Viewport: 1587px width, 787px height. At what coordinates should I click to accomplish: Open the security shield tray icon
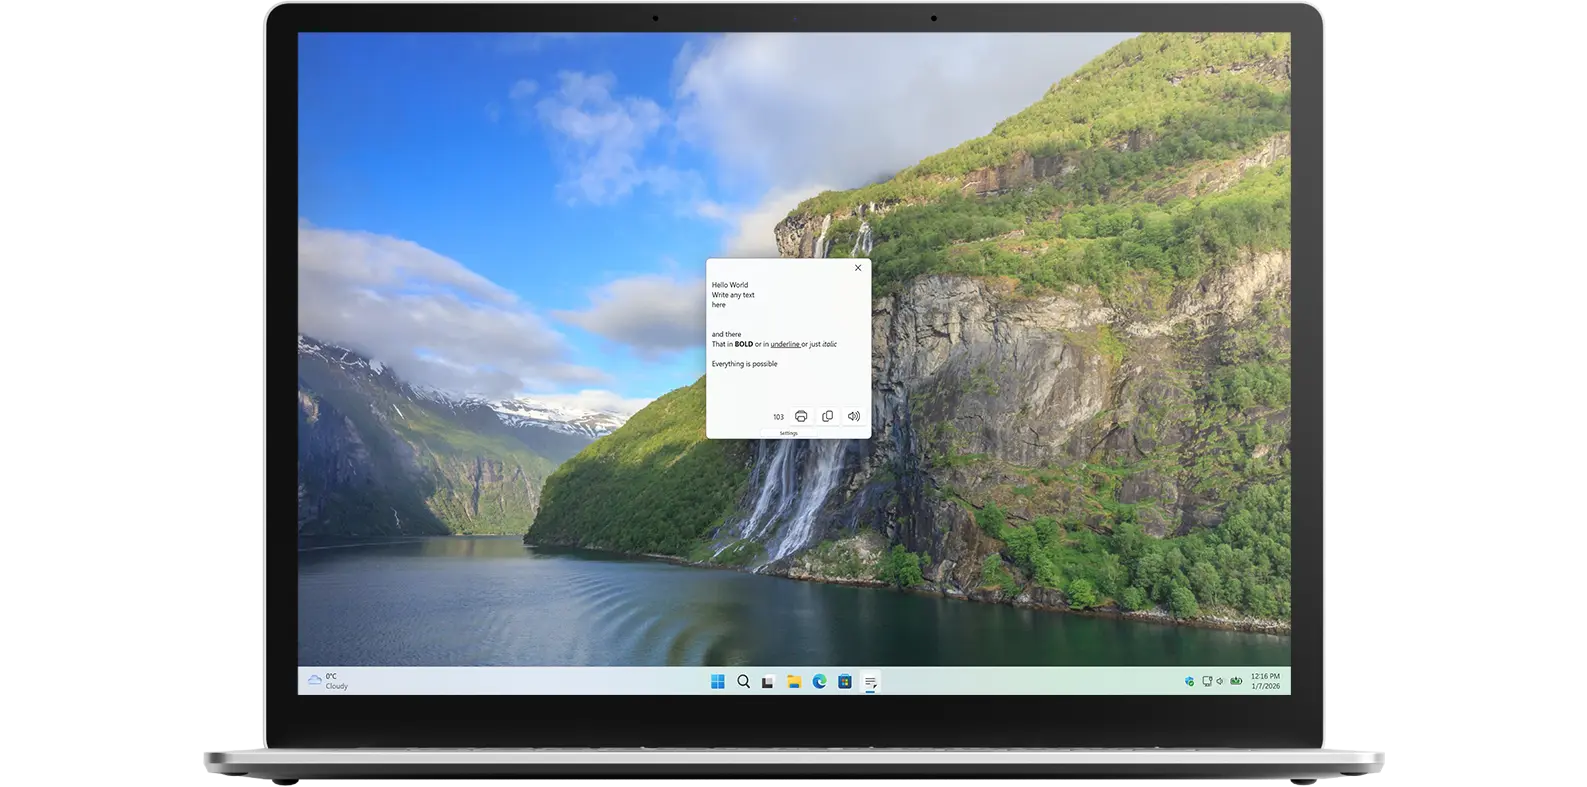[1189, 682]
